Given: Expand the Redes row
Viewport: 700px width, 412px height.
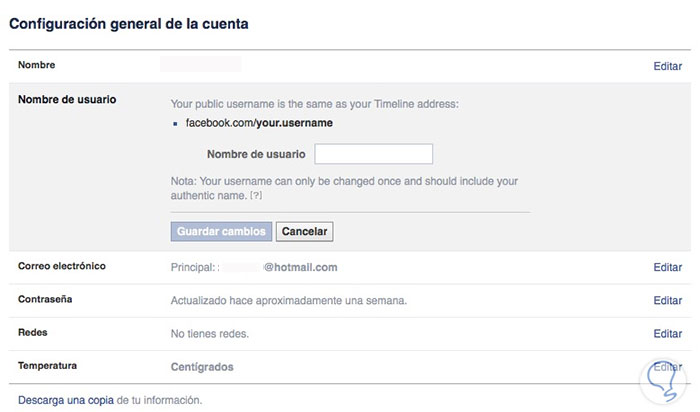Looking at the screenshot, I should click(34, 332).
